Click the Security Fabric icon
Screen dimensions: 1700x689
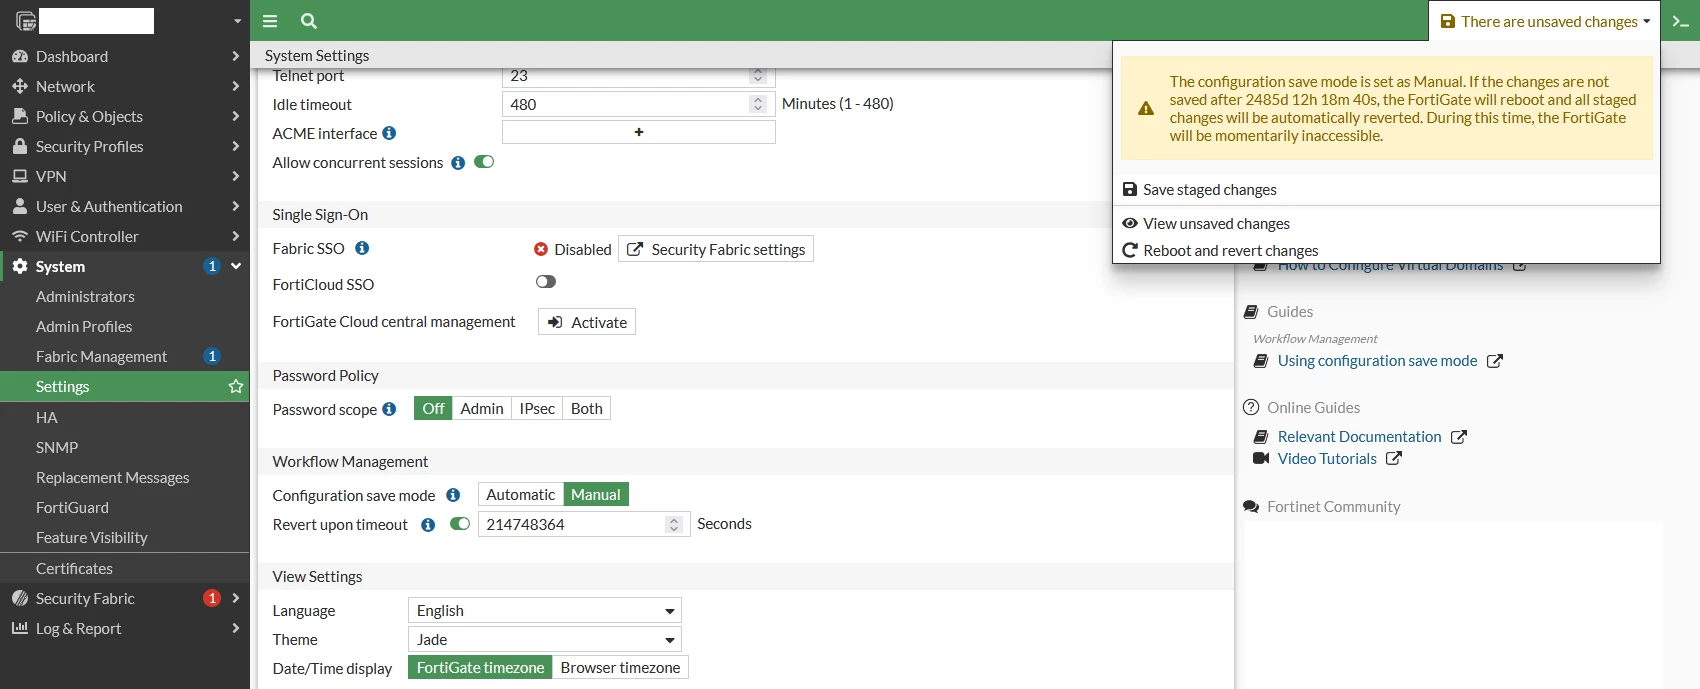tap(20, 598)
